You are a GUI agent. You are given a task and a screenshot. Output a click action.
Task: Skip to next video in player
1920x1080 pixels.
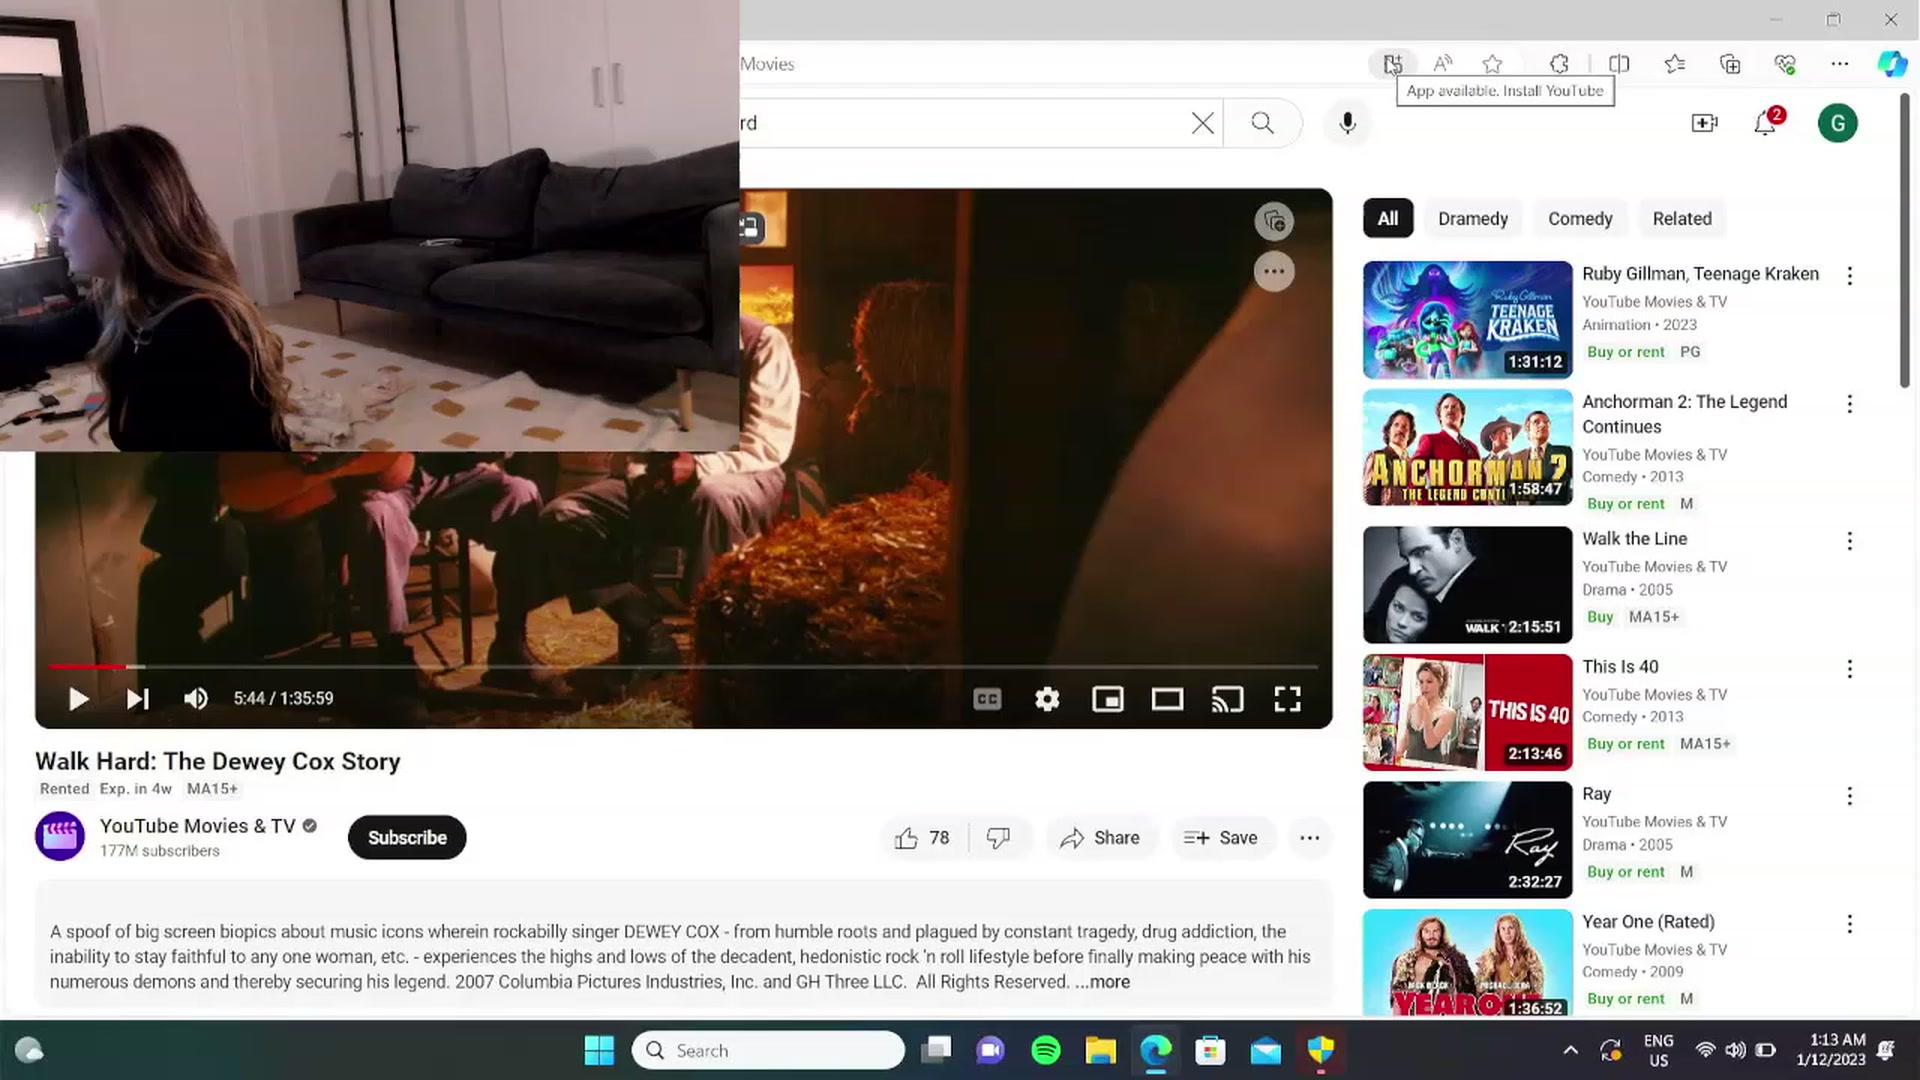(x=138, y=699)
